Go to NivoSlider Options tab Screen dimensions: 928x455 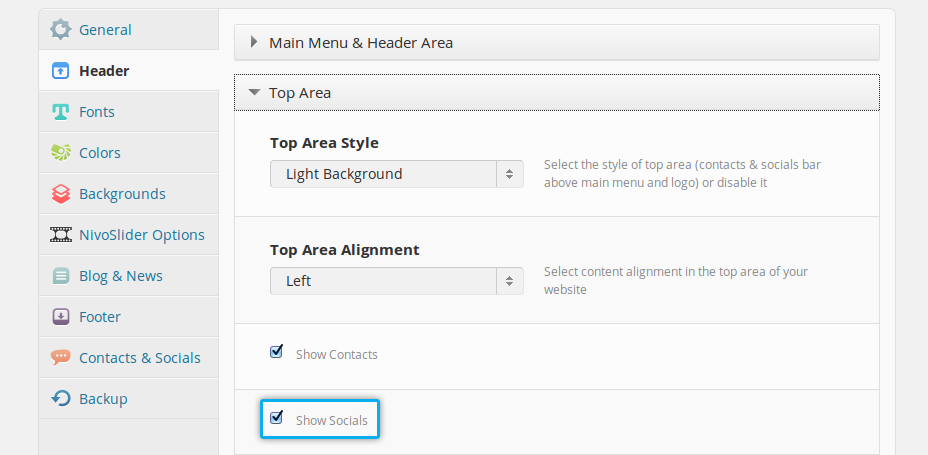pyautogui.click(x=142, y=235)
